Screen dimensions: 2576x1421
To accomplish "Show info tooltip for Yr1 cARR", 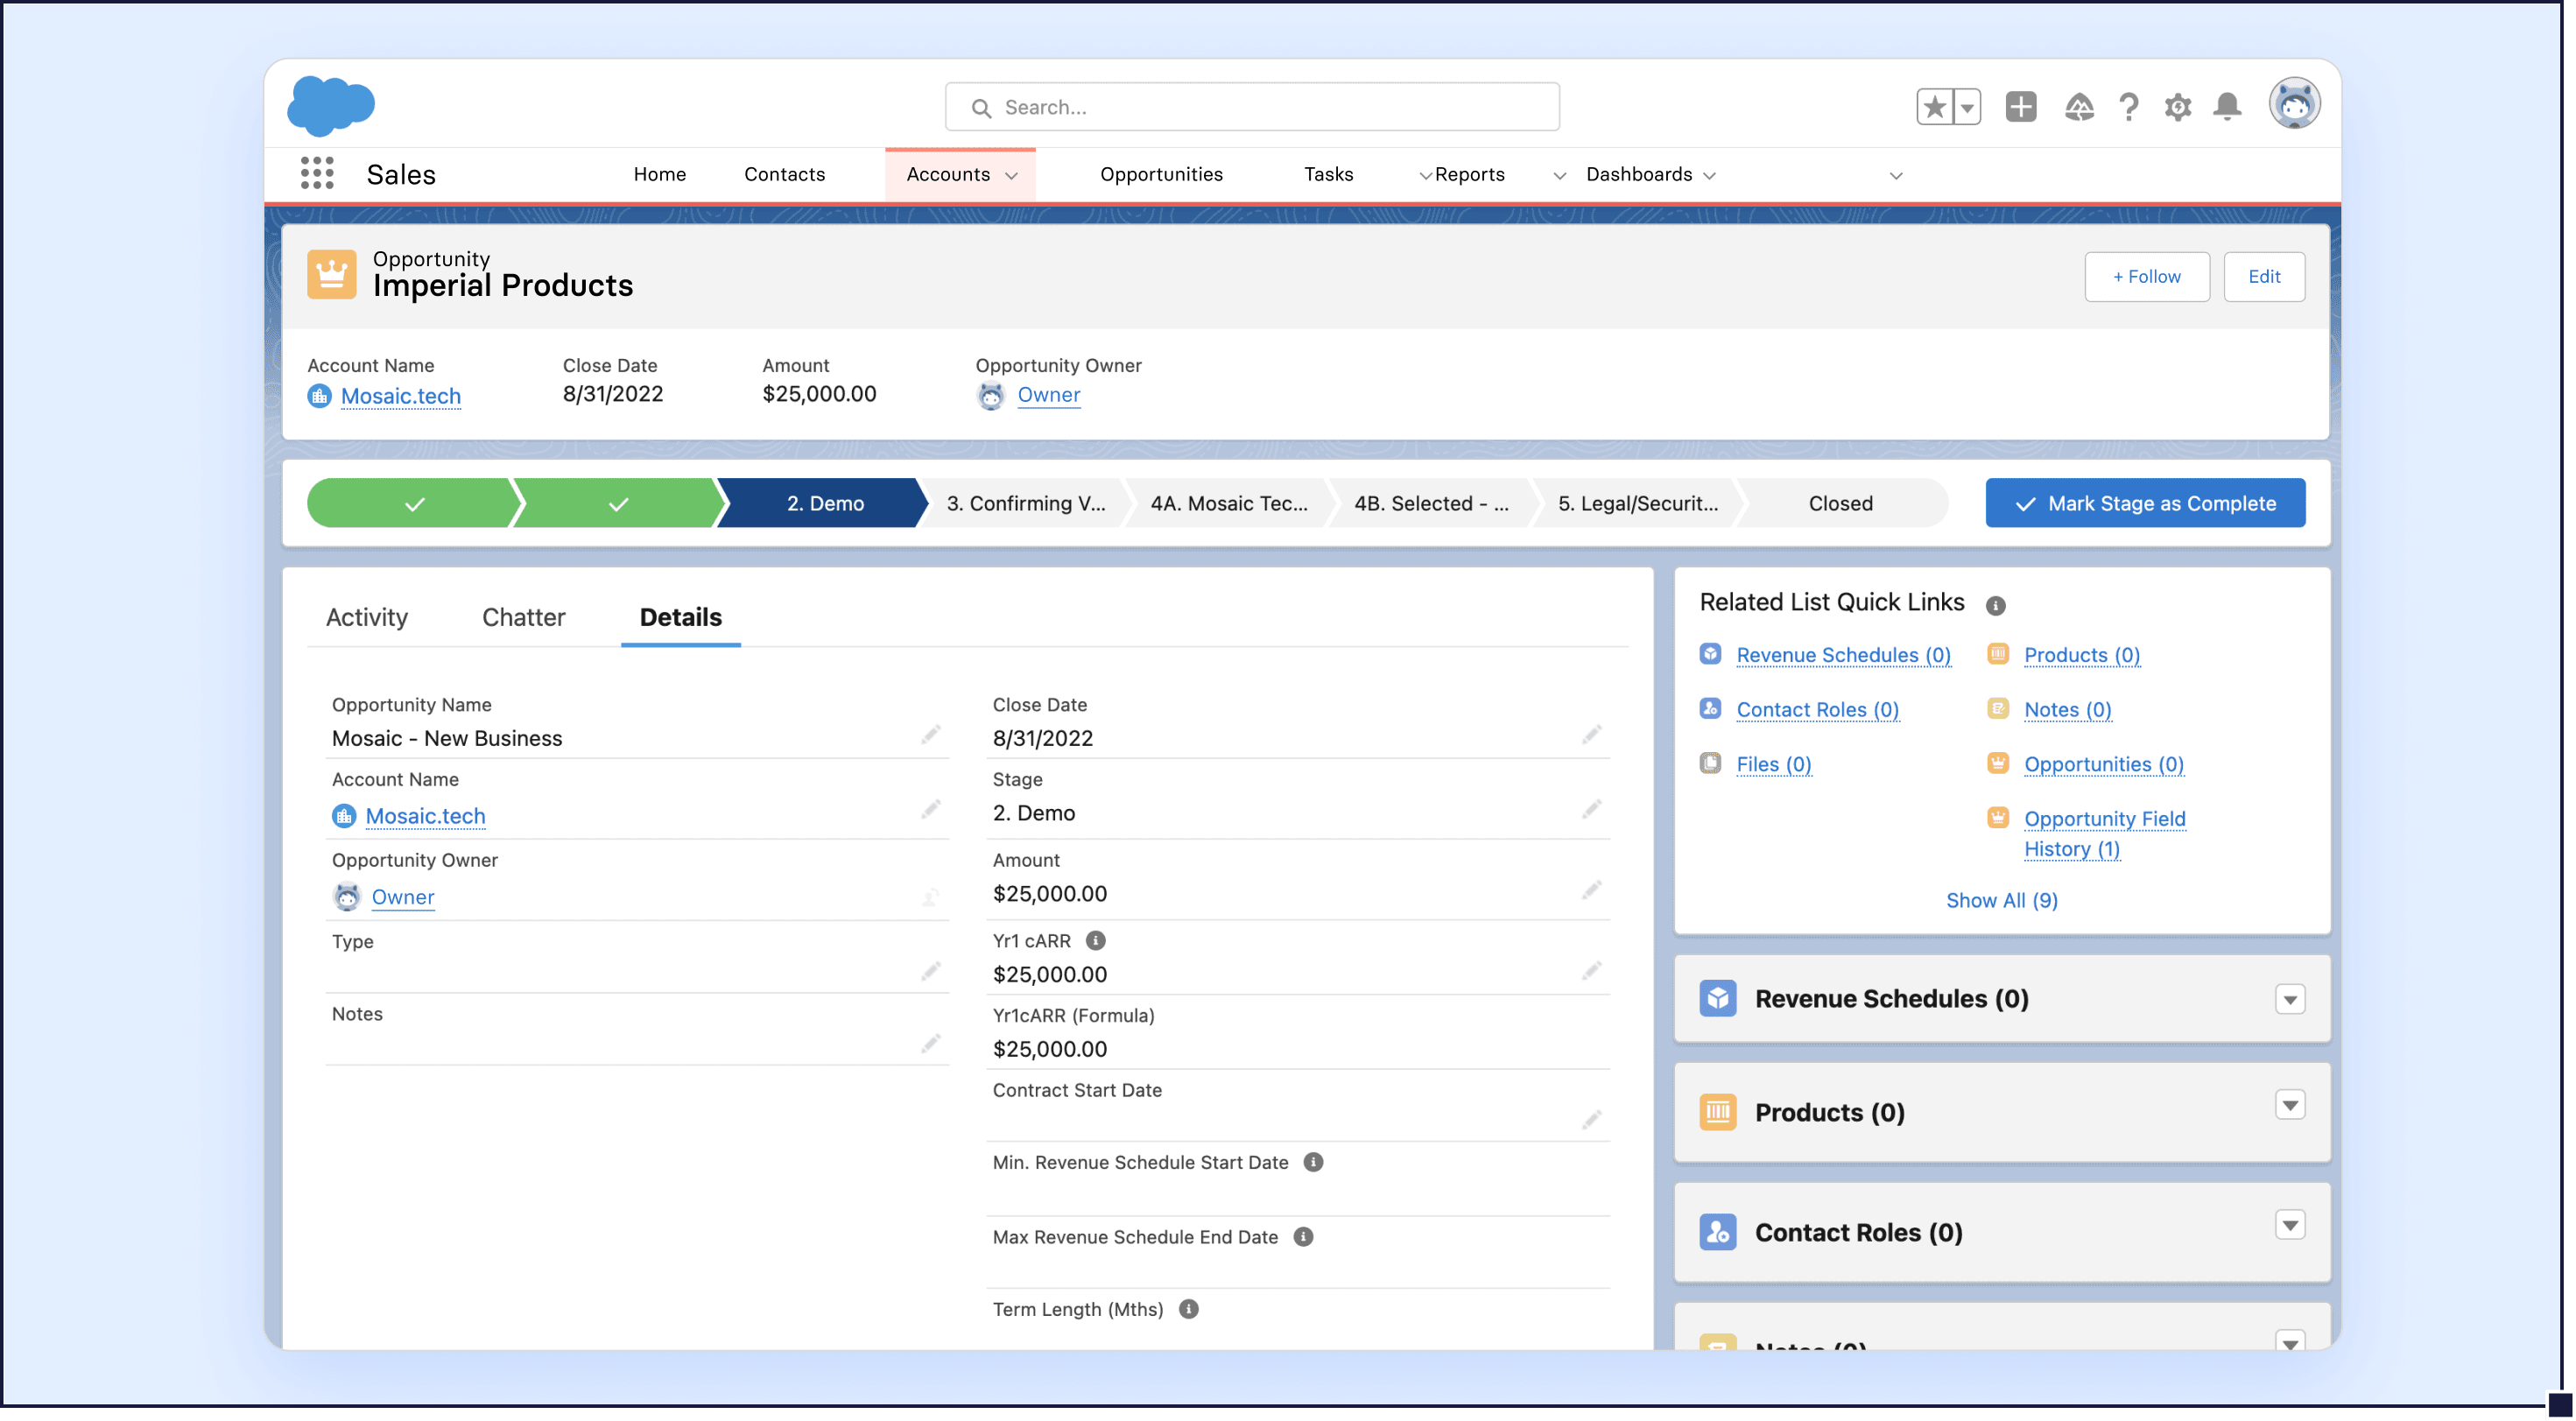I will tap(1095, 941).
